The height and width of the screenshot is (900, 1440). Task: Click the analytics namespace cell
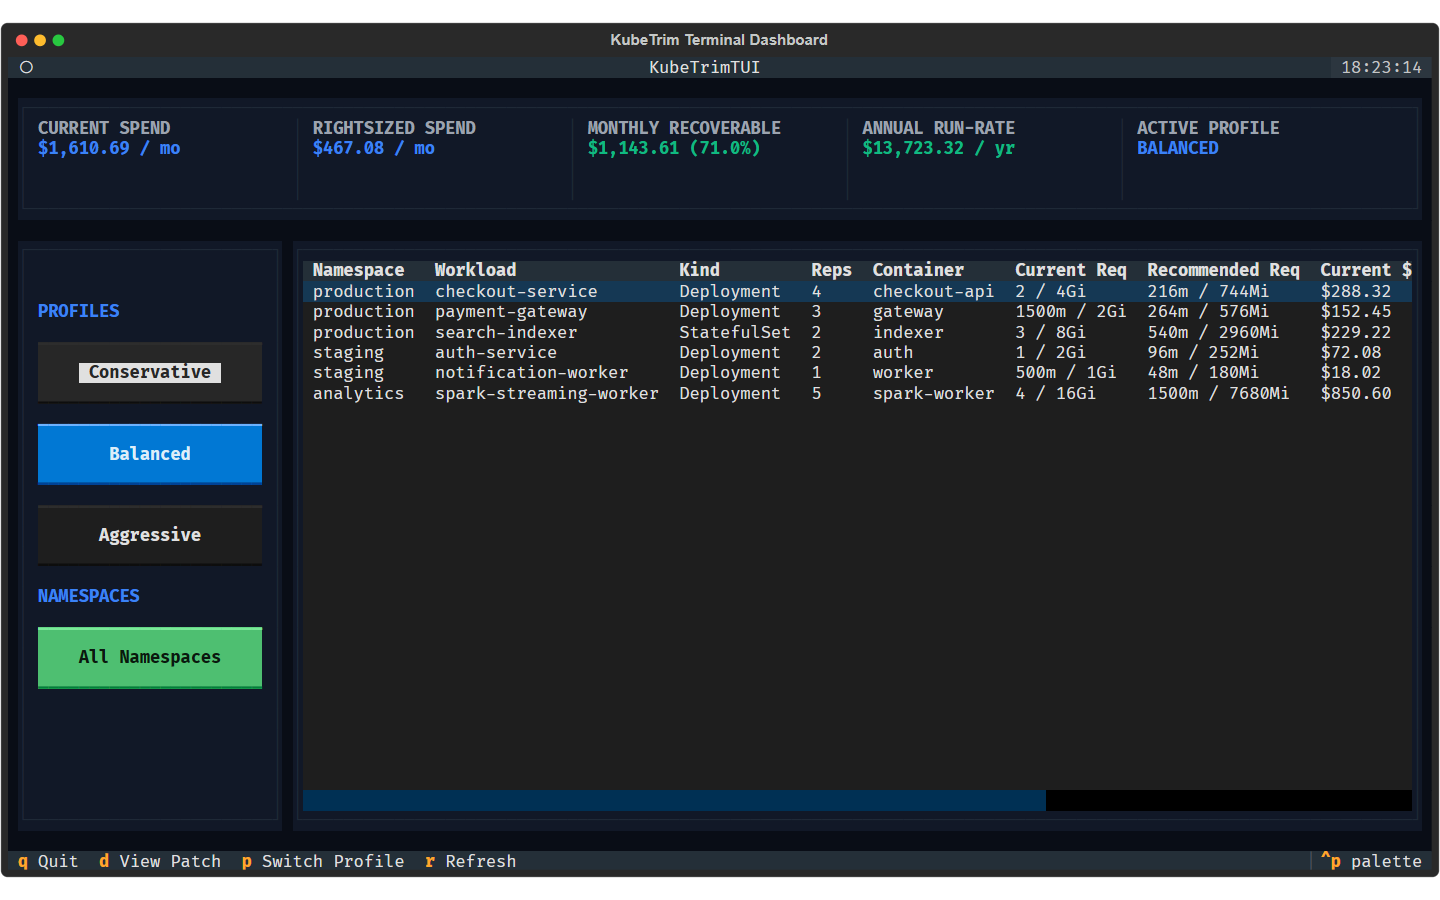(x=358, y=393)
